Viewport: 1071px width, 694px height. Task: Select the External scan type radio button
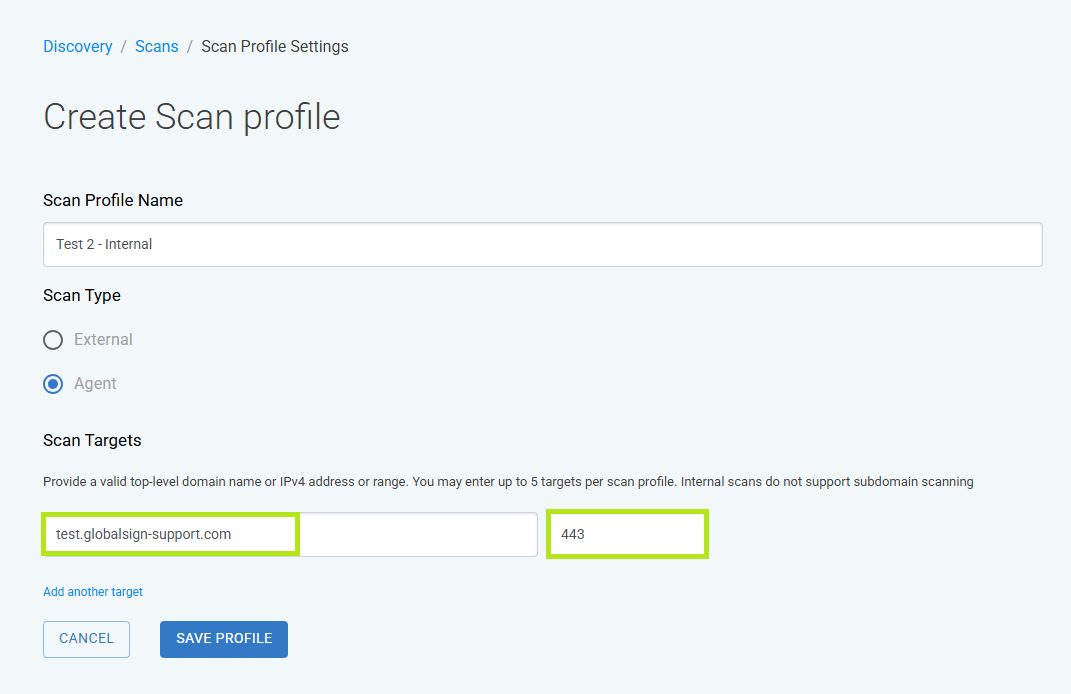(53, 339)
